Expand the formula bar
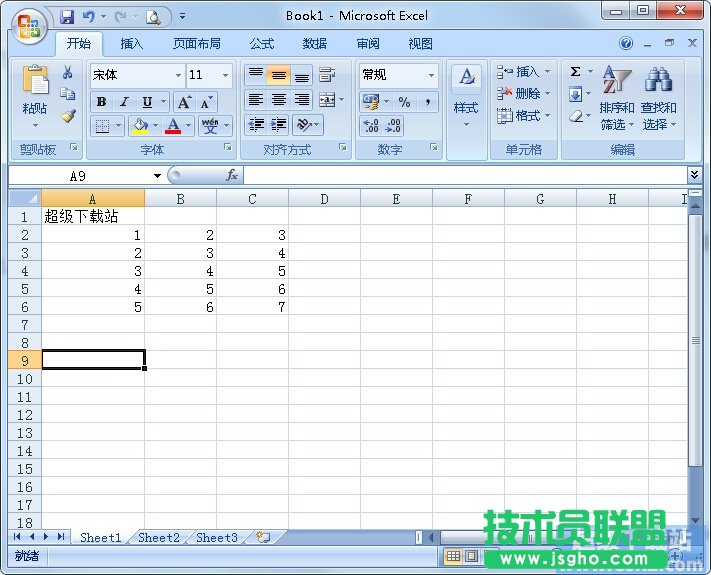The height and width of the screenshot is (575, 711). pos(694,175)
